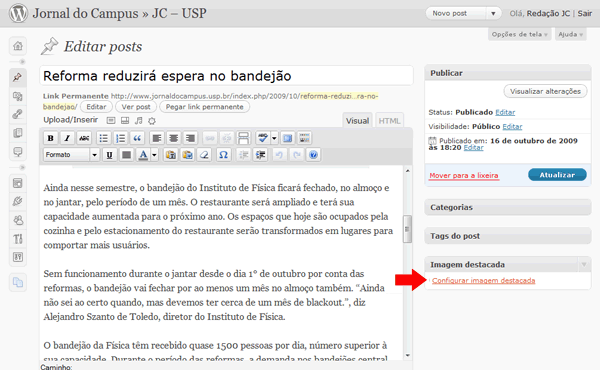This screenshot has height=370, width=600.
Task: Add audio via the music note icon
Action: click(x=139, y=121)
